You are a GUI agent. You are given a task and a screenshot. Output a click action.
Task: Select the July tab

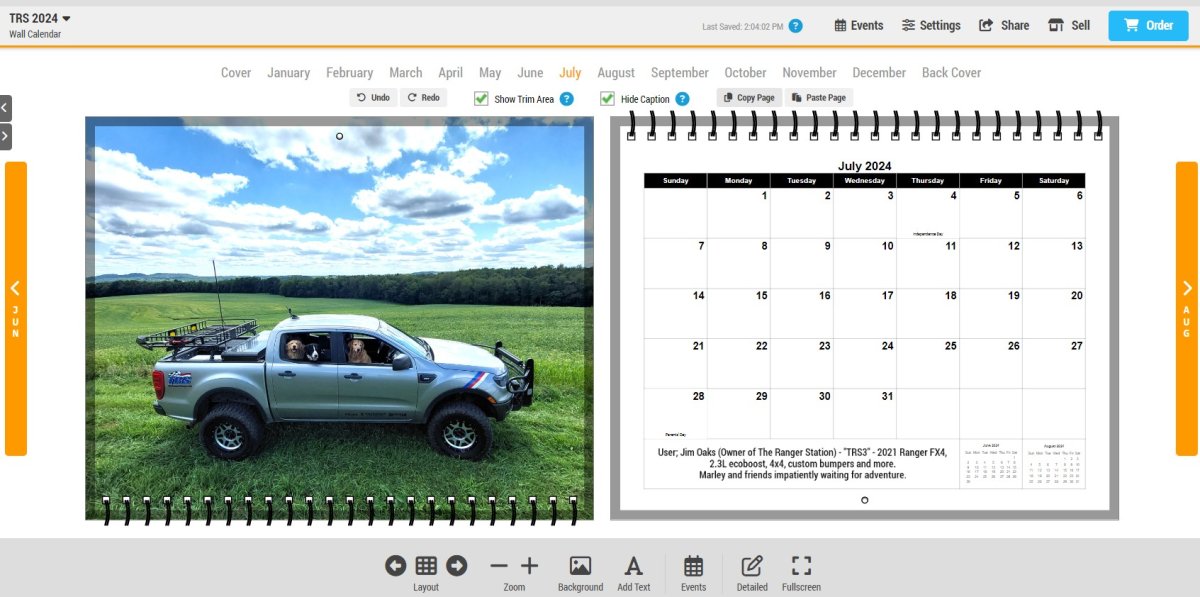[x=570, y=73]
